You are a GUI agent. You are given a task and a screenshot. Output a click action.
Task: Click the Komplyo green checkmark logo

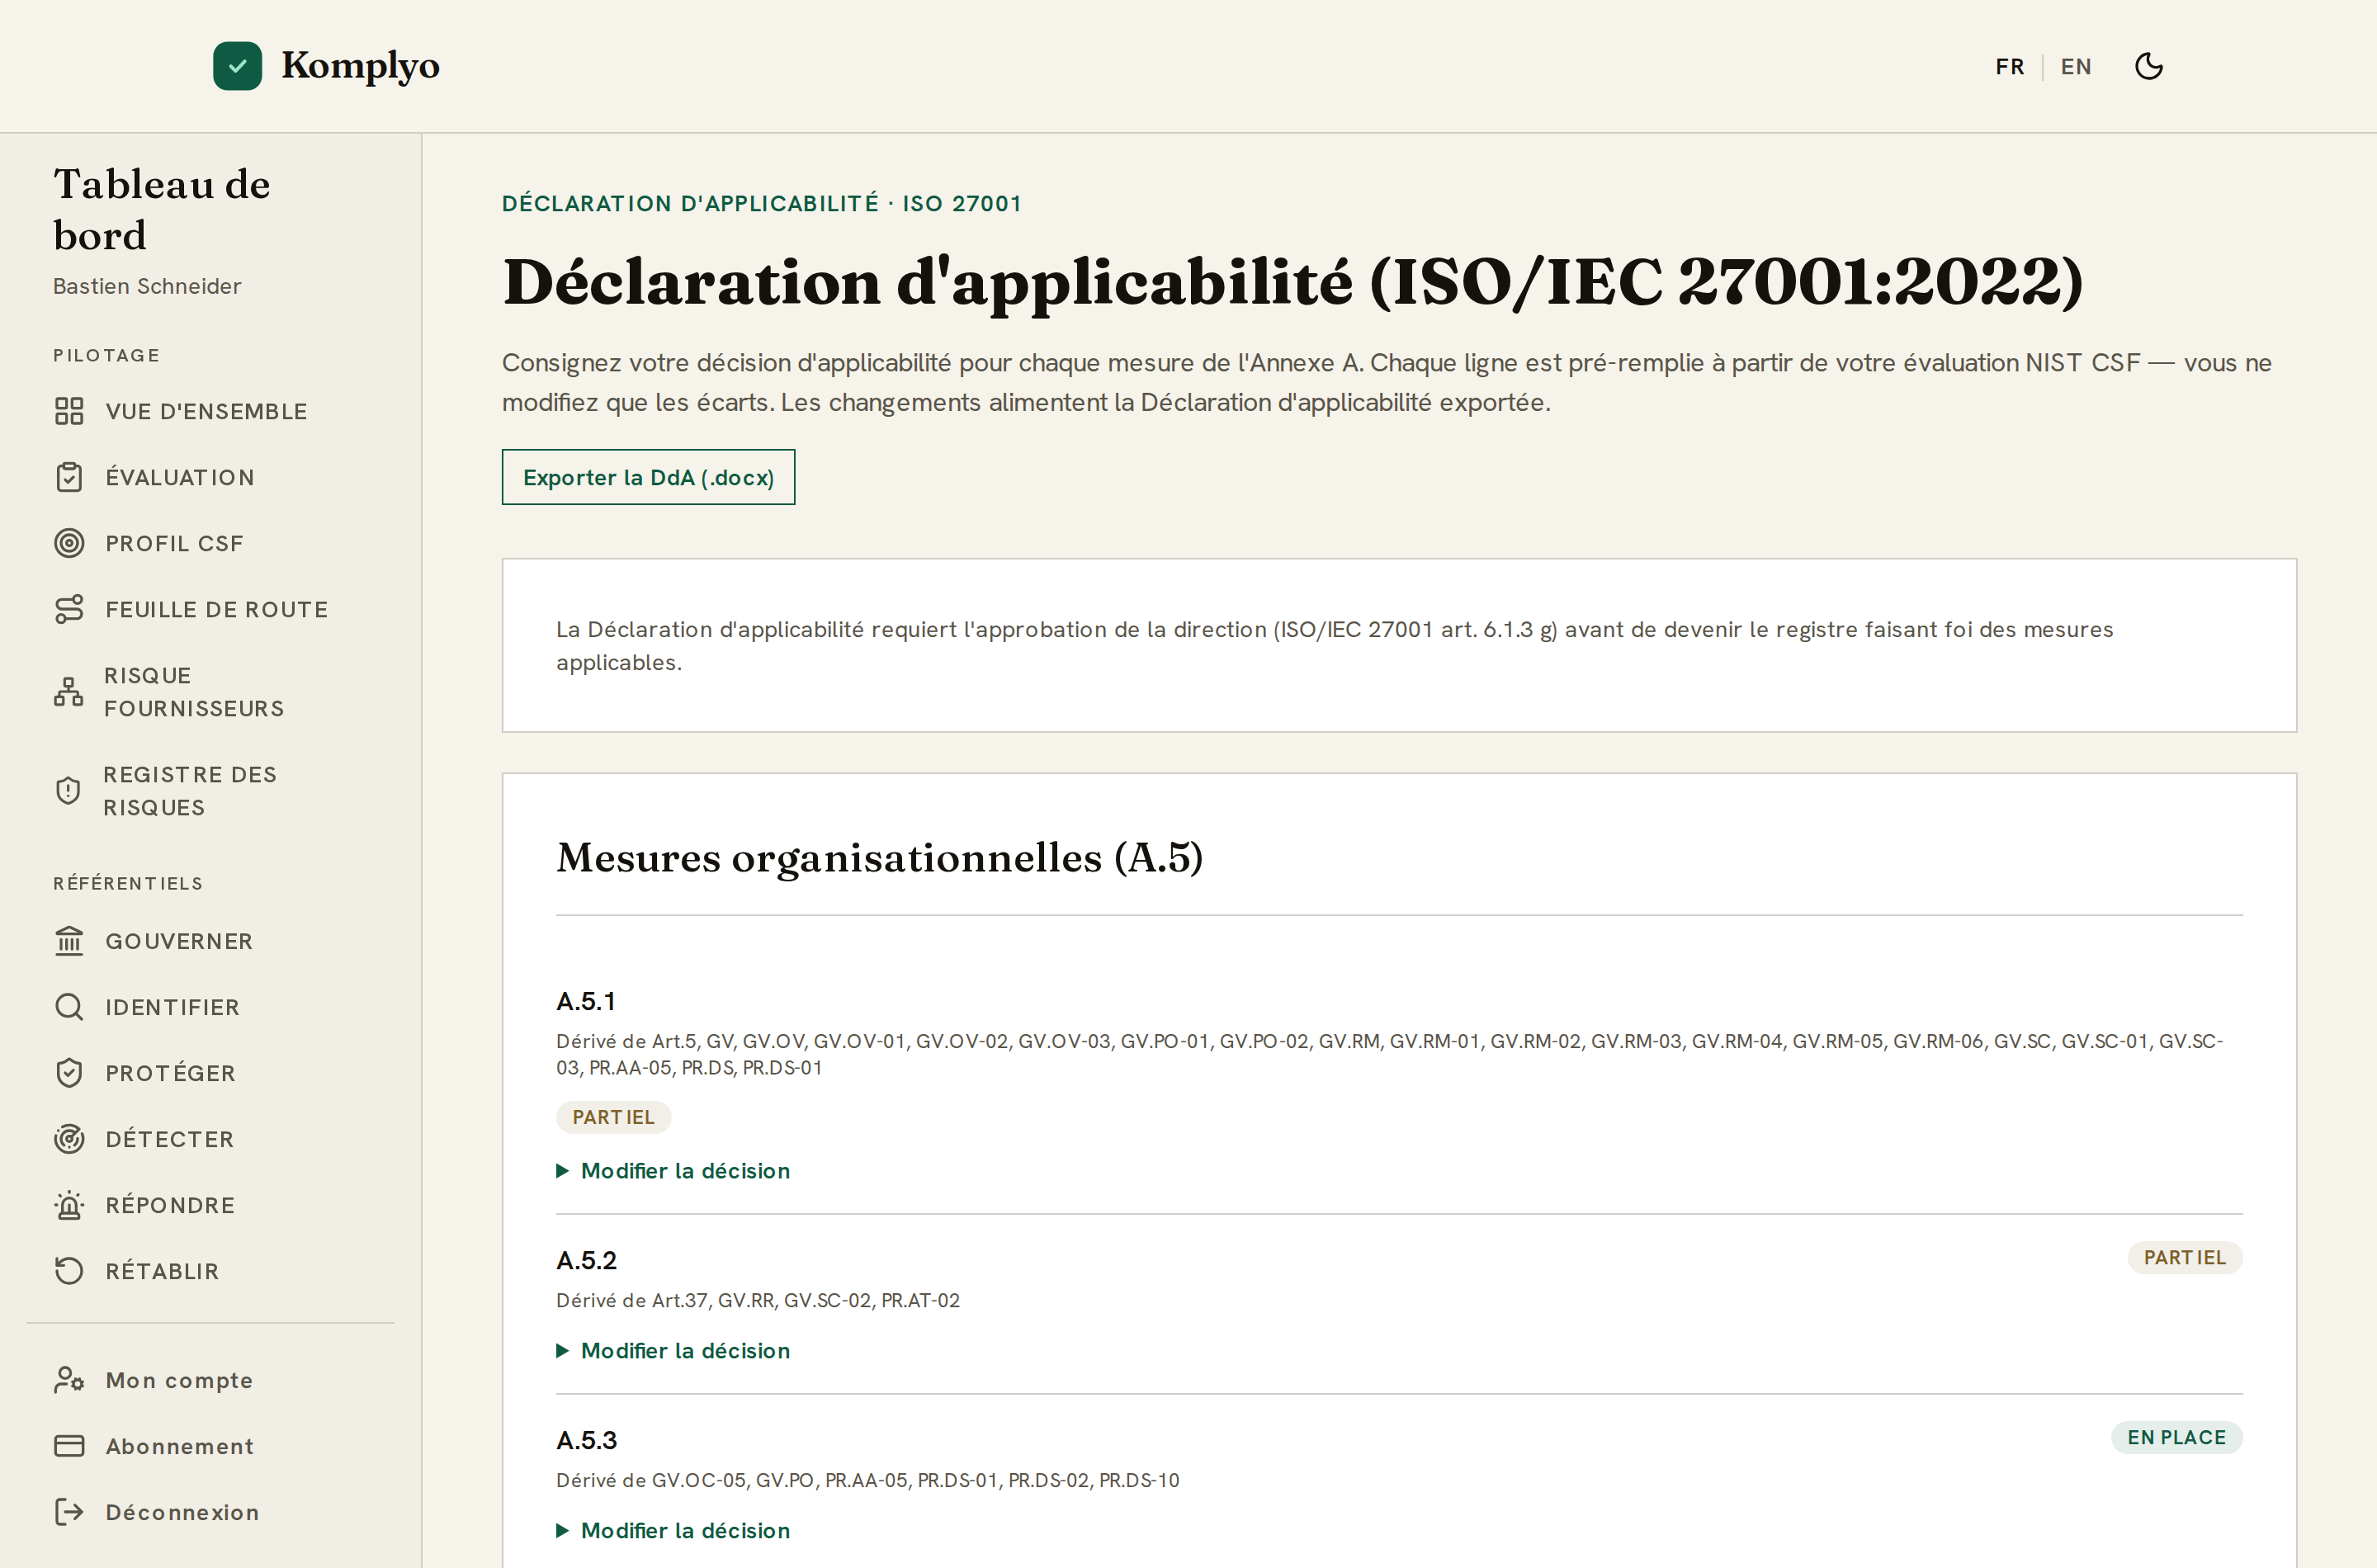[x=237, y=66]
